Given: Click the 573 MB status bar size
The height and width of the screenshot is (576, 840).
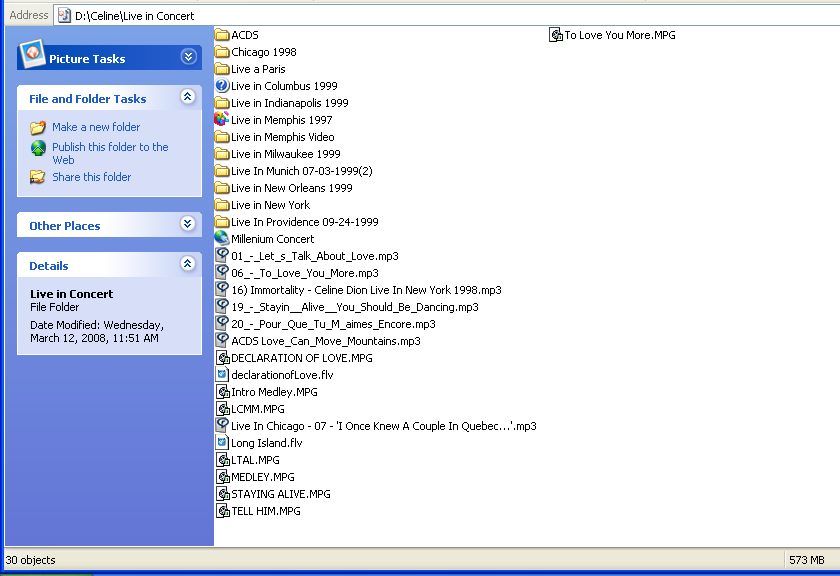Looking at the screenshot, I should pos(806,560).
